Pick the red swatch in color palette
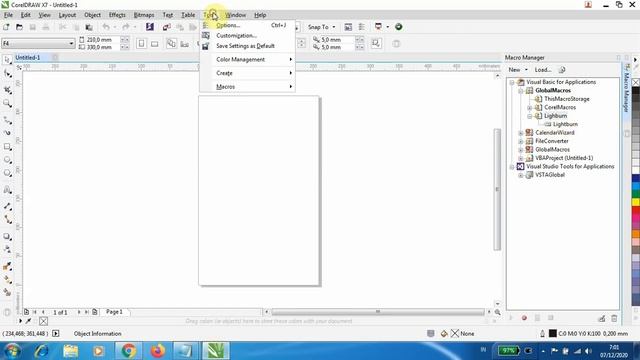 coord(636,210)
